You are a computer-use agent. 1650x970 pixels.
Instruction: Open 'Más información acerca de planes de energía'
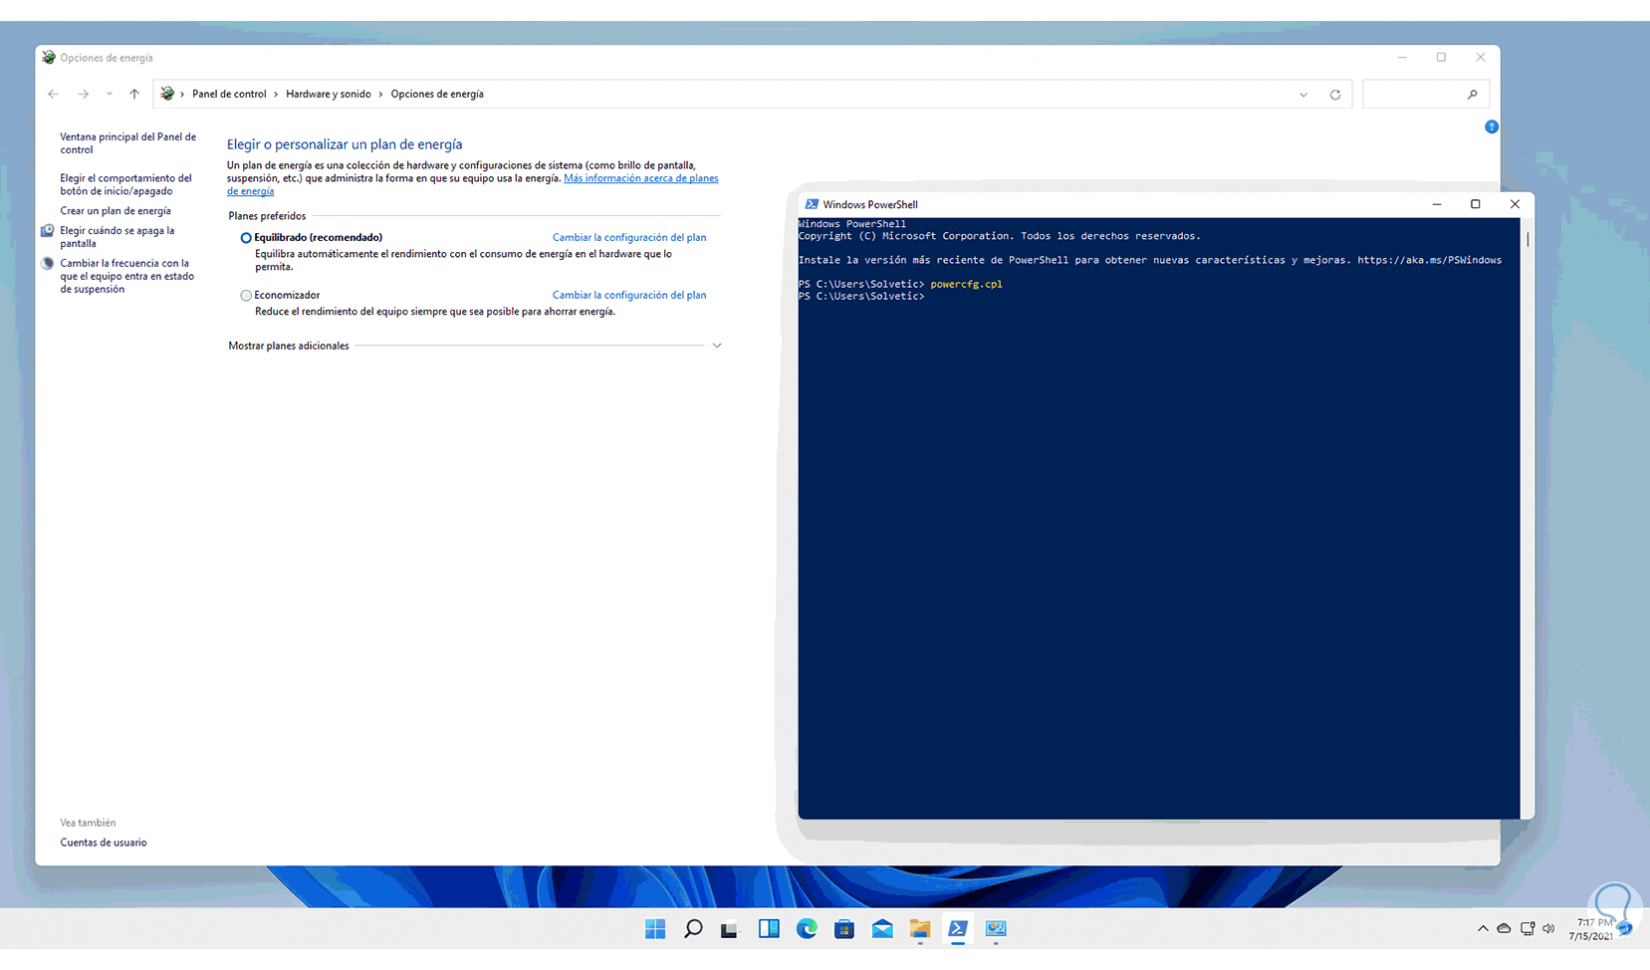click(472, 184)
